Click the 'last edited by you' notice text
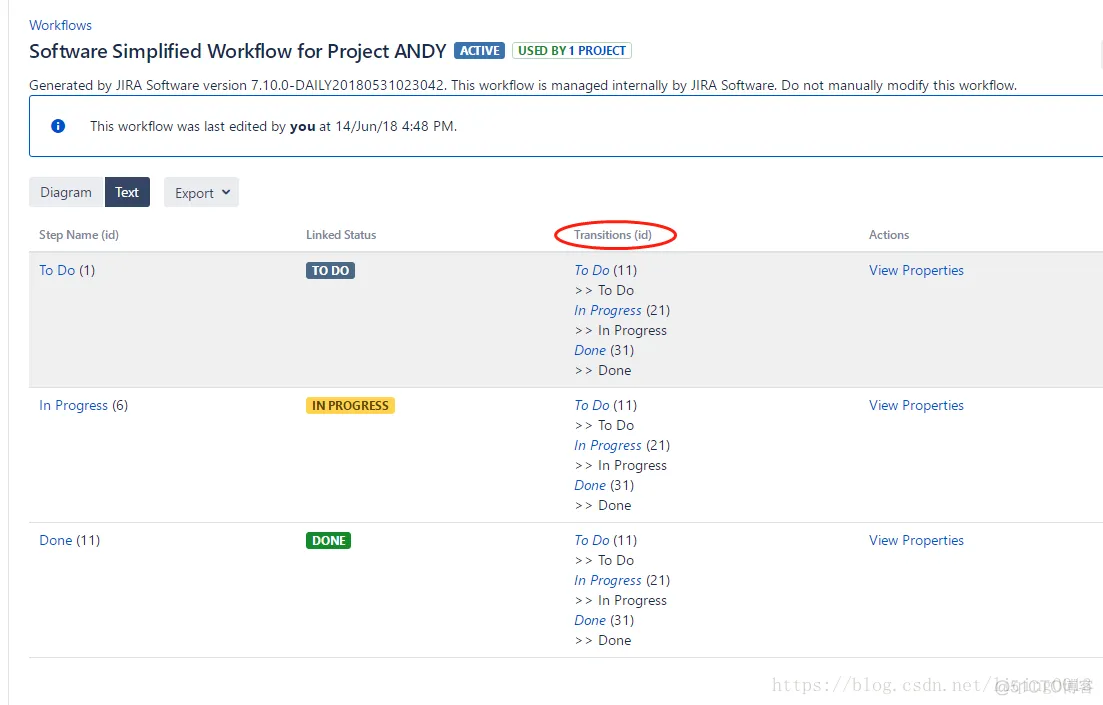 [x=274, y=127]
